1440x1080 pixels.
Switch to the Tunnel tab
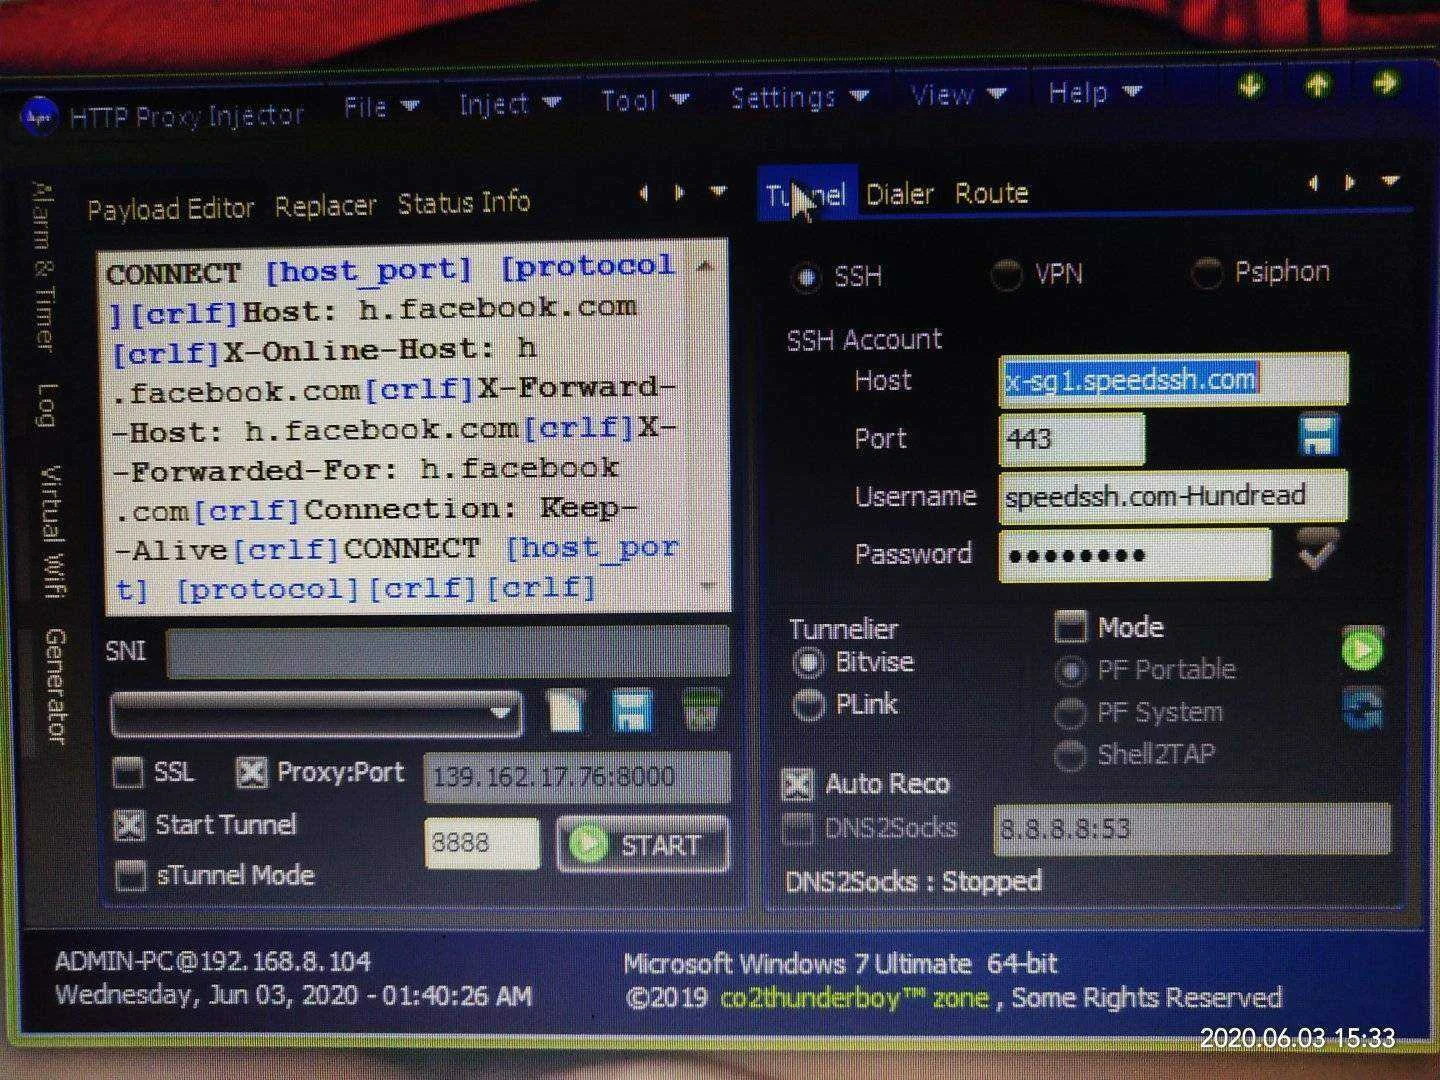pyautogui.click(x=807, y=195)
